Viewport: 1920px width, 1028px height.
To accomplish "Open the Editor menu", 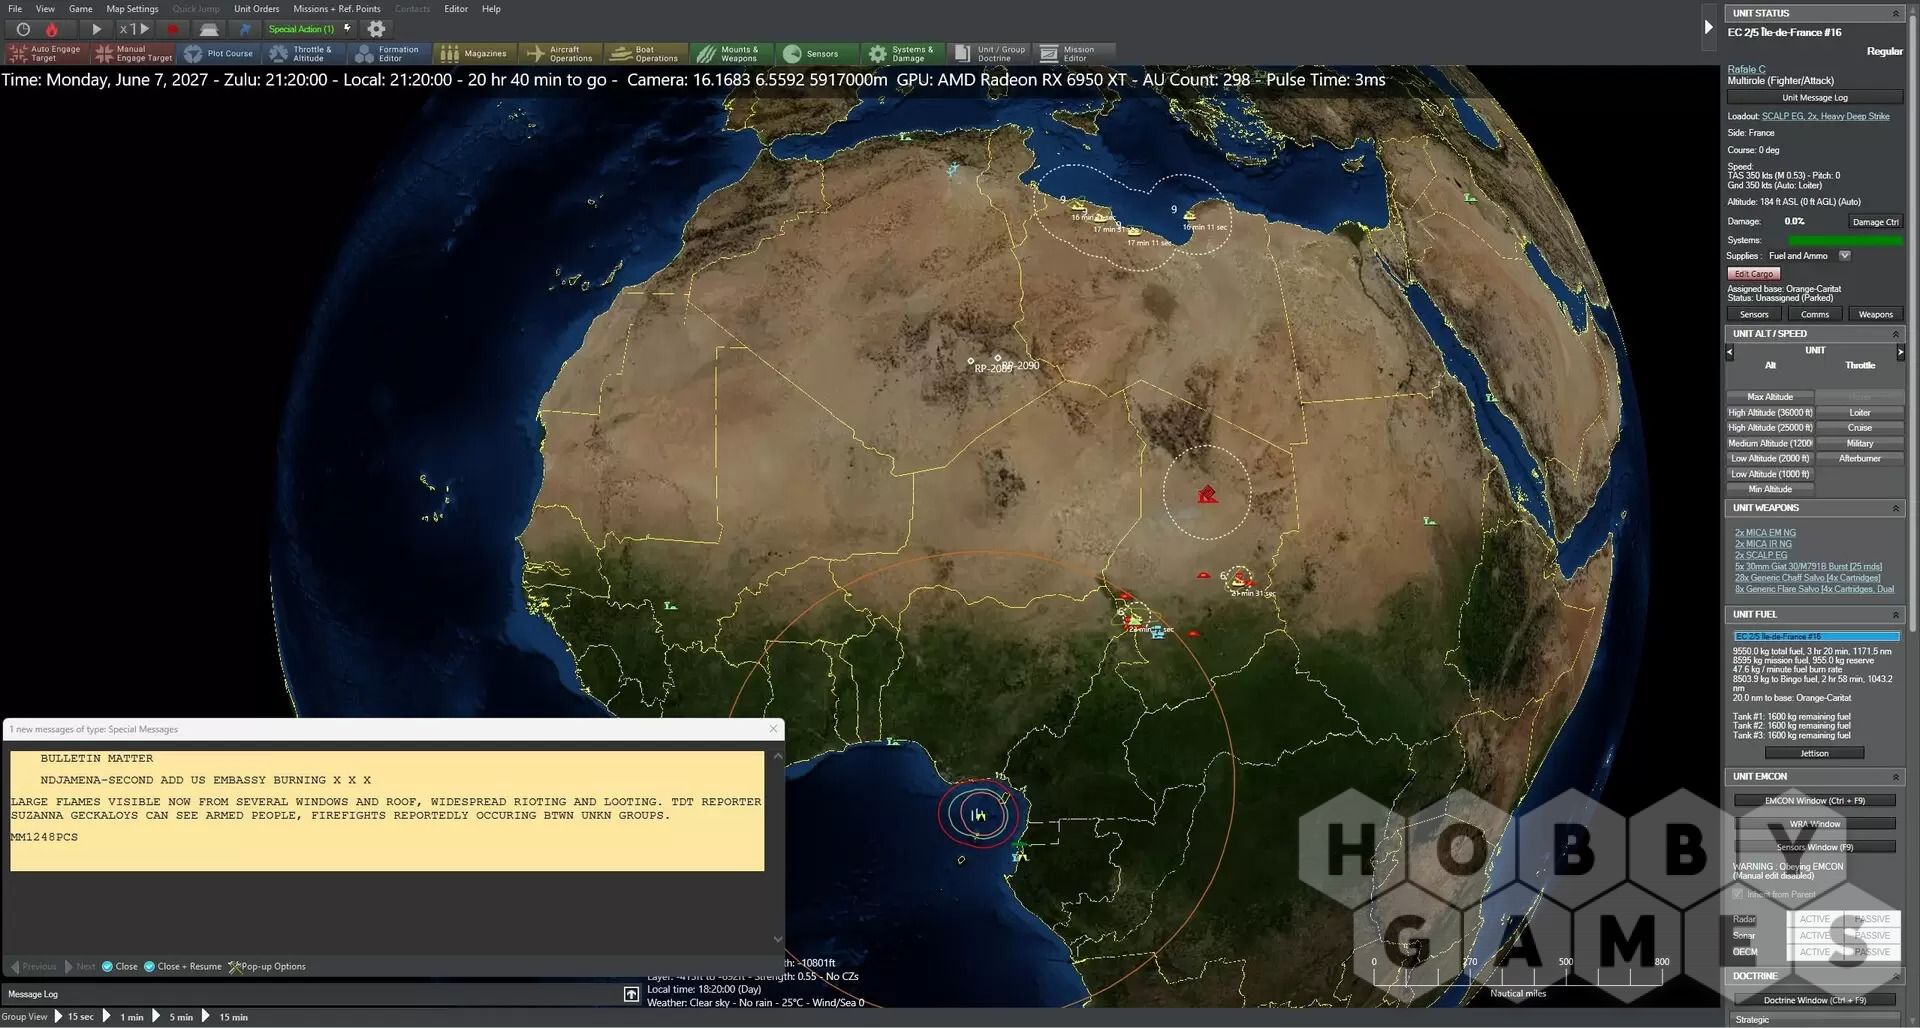I will coord(456,9).
